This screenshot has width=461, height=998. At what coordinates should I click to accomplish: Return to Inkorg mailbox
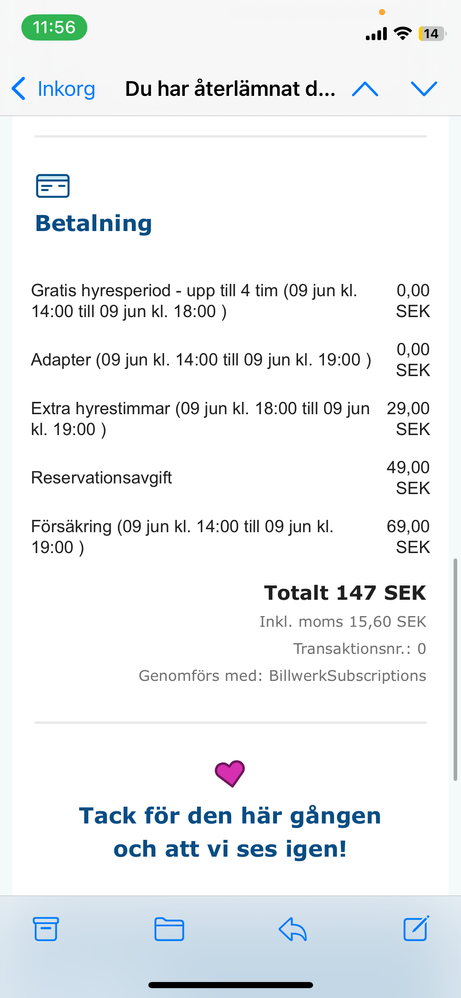click(x=66, y=89)
